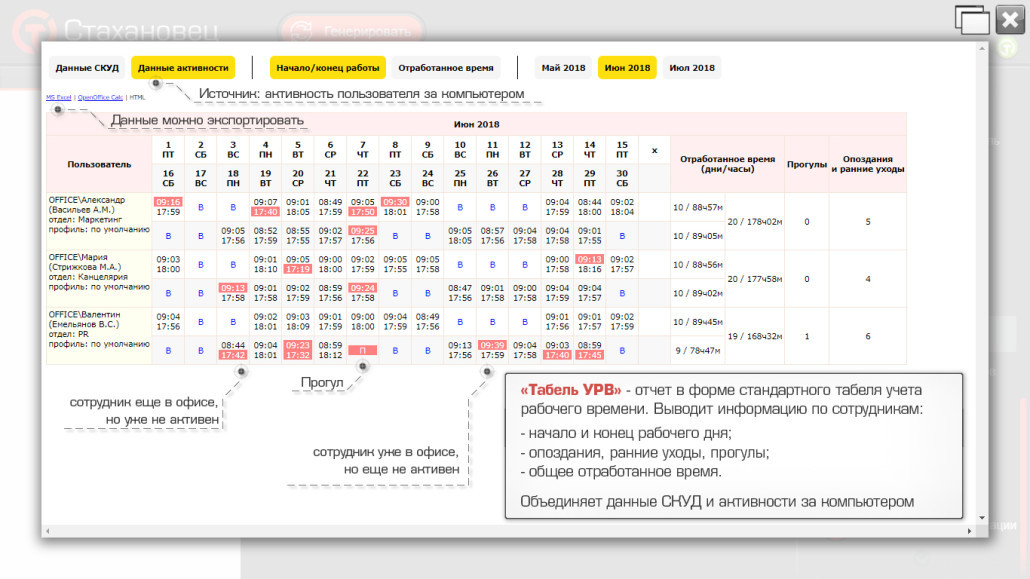This screenshot has width=1030, height=579.
Task: Click the 10 / 89ч05м half-month subtotal
Action: tap(698, 236)
